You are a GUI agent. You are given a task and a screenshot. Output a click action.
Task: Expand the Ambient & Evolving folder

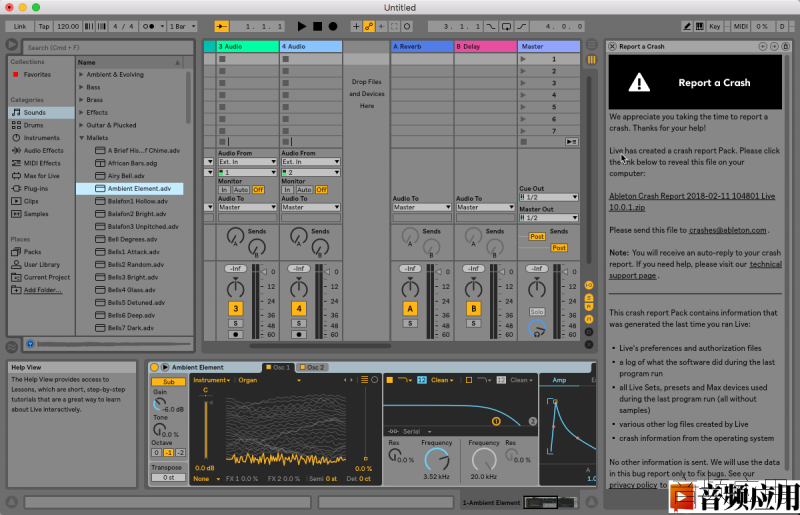[81, 75]
